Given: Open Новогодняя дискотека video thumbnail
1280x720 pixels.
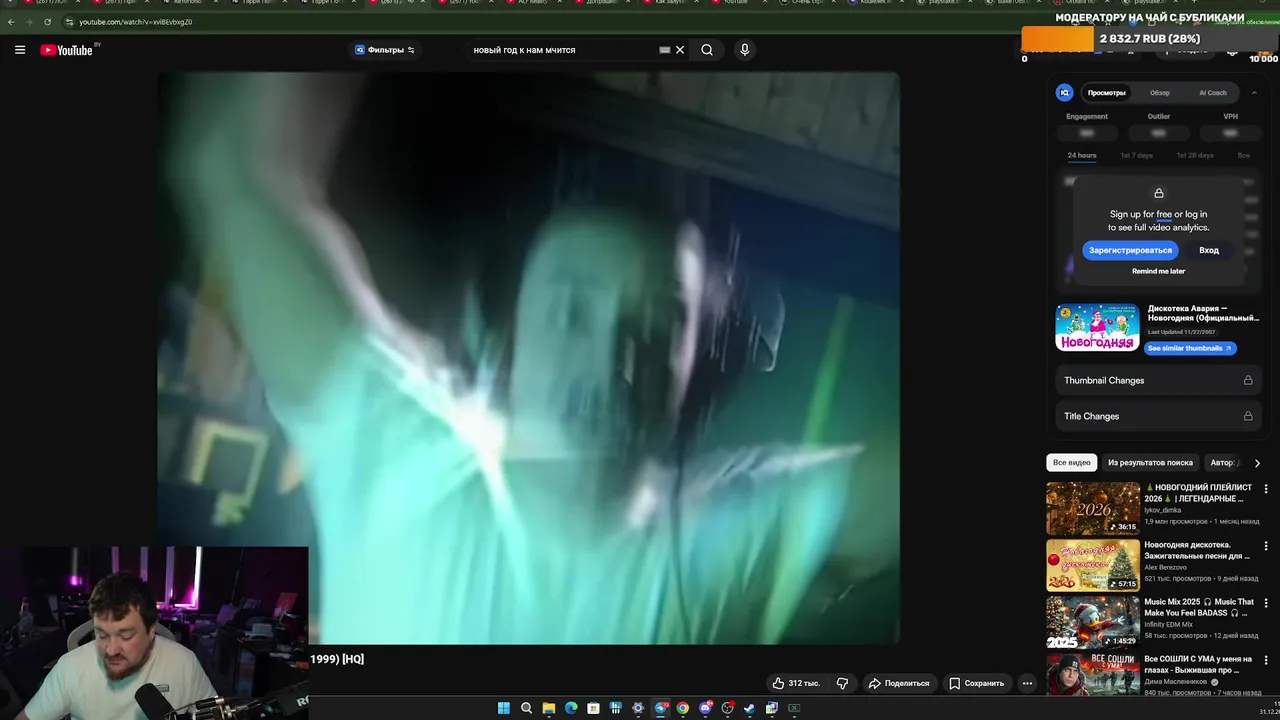Looking at the screenshot, I should (1093, 565).
